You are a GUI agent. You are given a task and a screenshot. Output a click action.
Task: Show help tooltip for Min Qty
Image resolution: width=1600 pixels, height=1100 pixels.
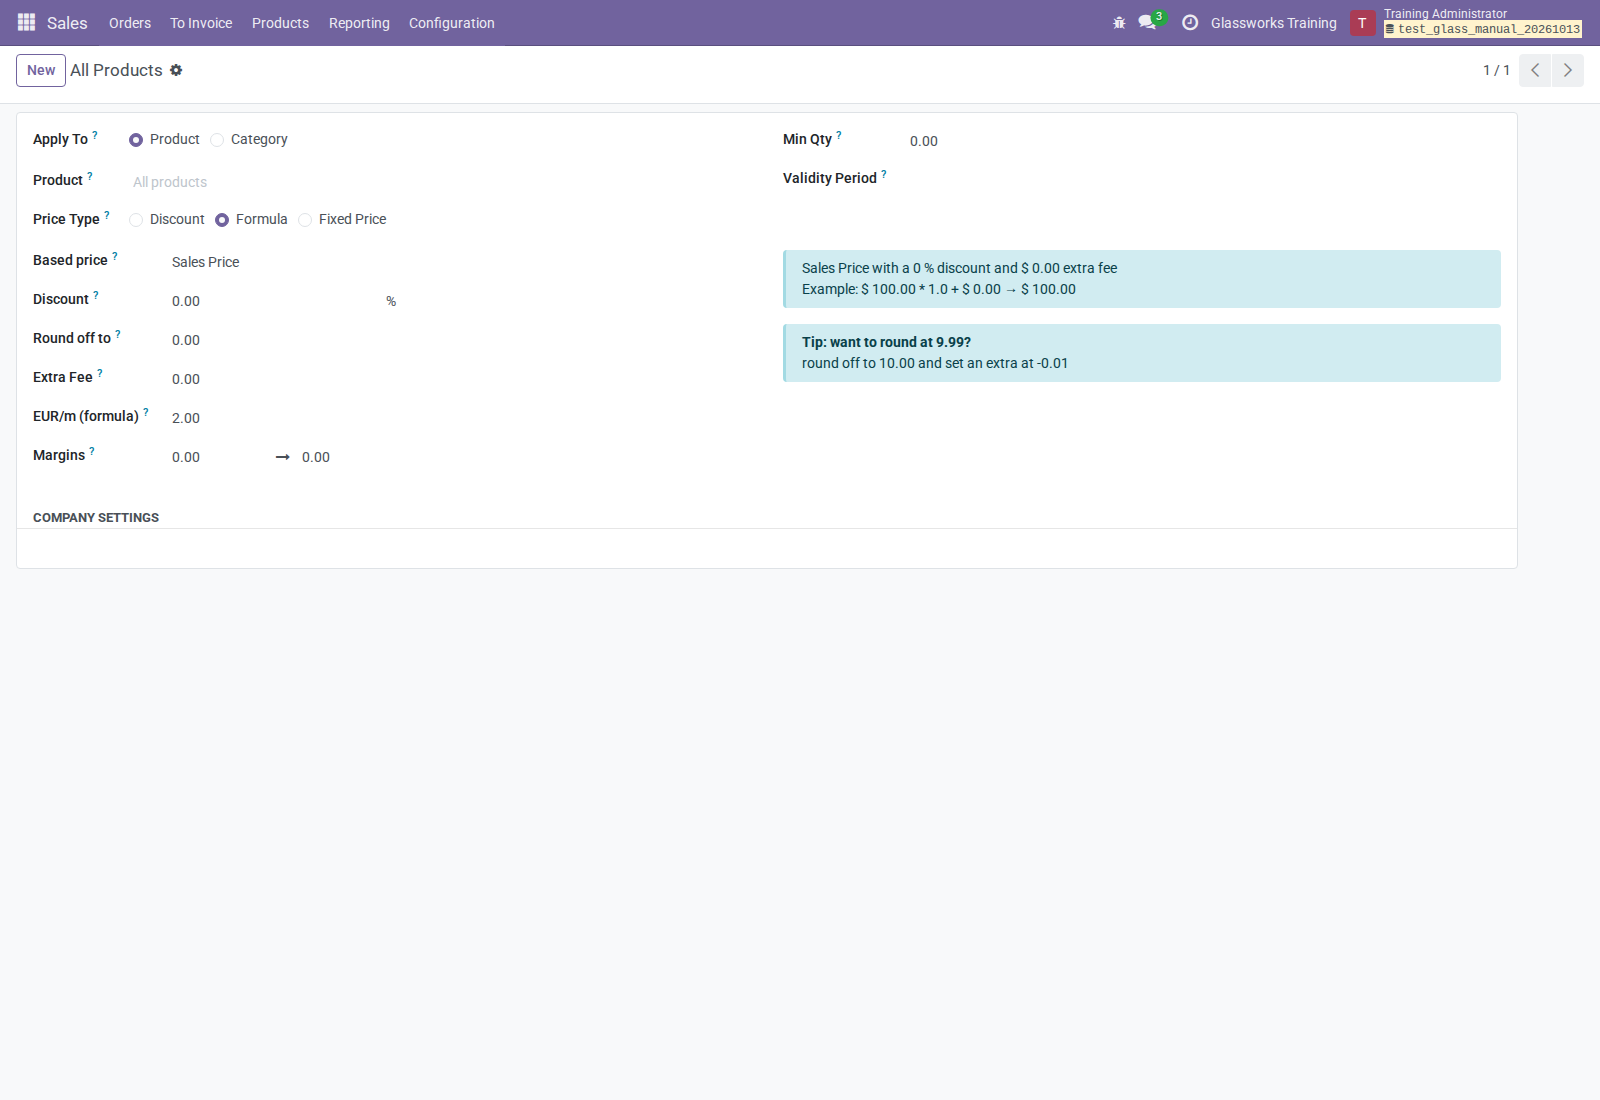click(x=839, y=134)
